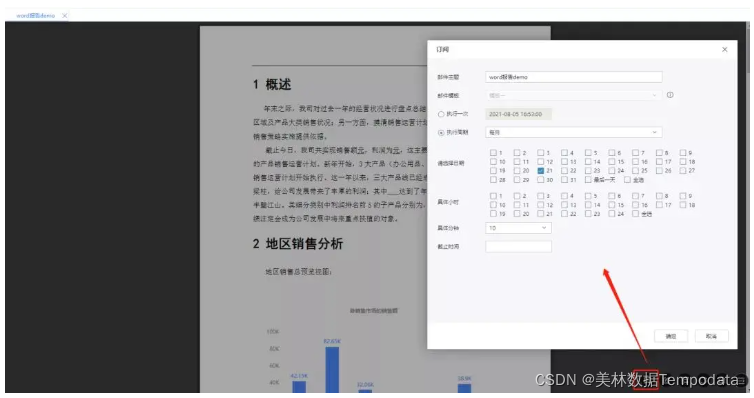Check day 9 in the date selection grid
Screen dimensions: 754x398
point(683,153)
